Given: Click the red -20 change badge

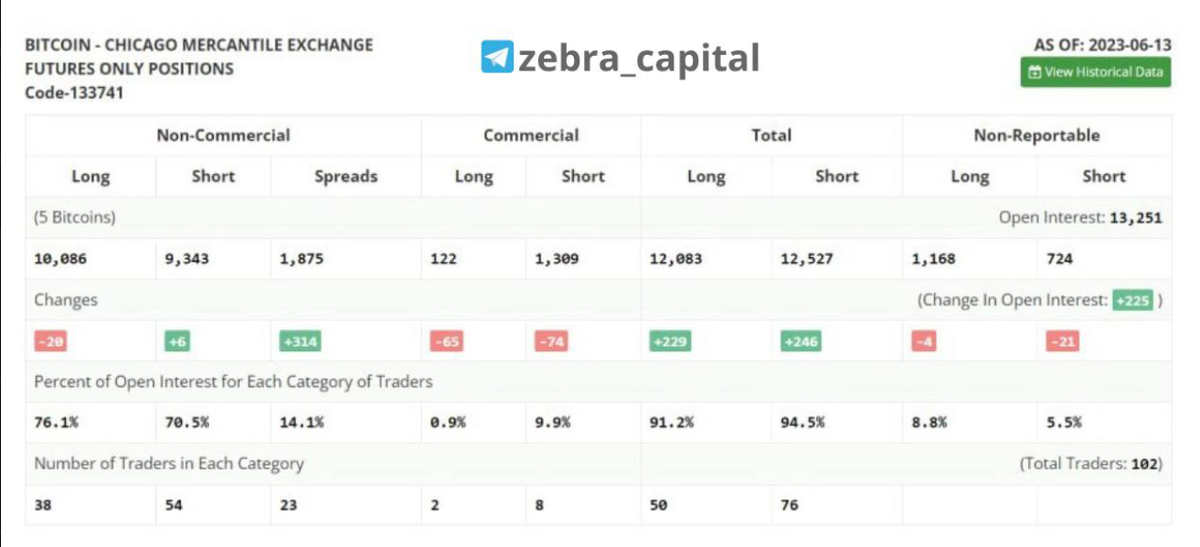Looking at the screenshot, I should click(x=50, y=341).
